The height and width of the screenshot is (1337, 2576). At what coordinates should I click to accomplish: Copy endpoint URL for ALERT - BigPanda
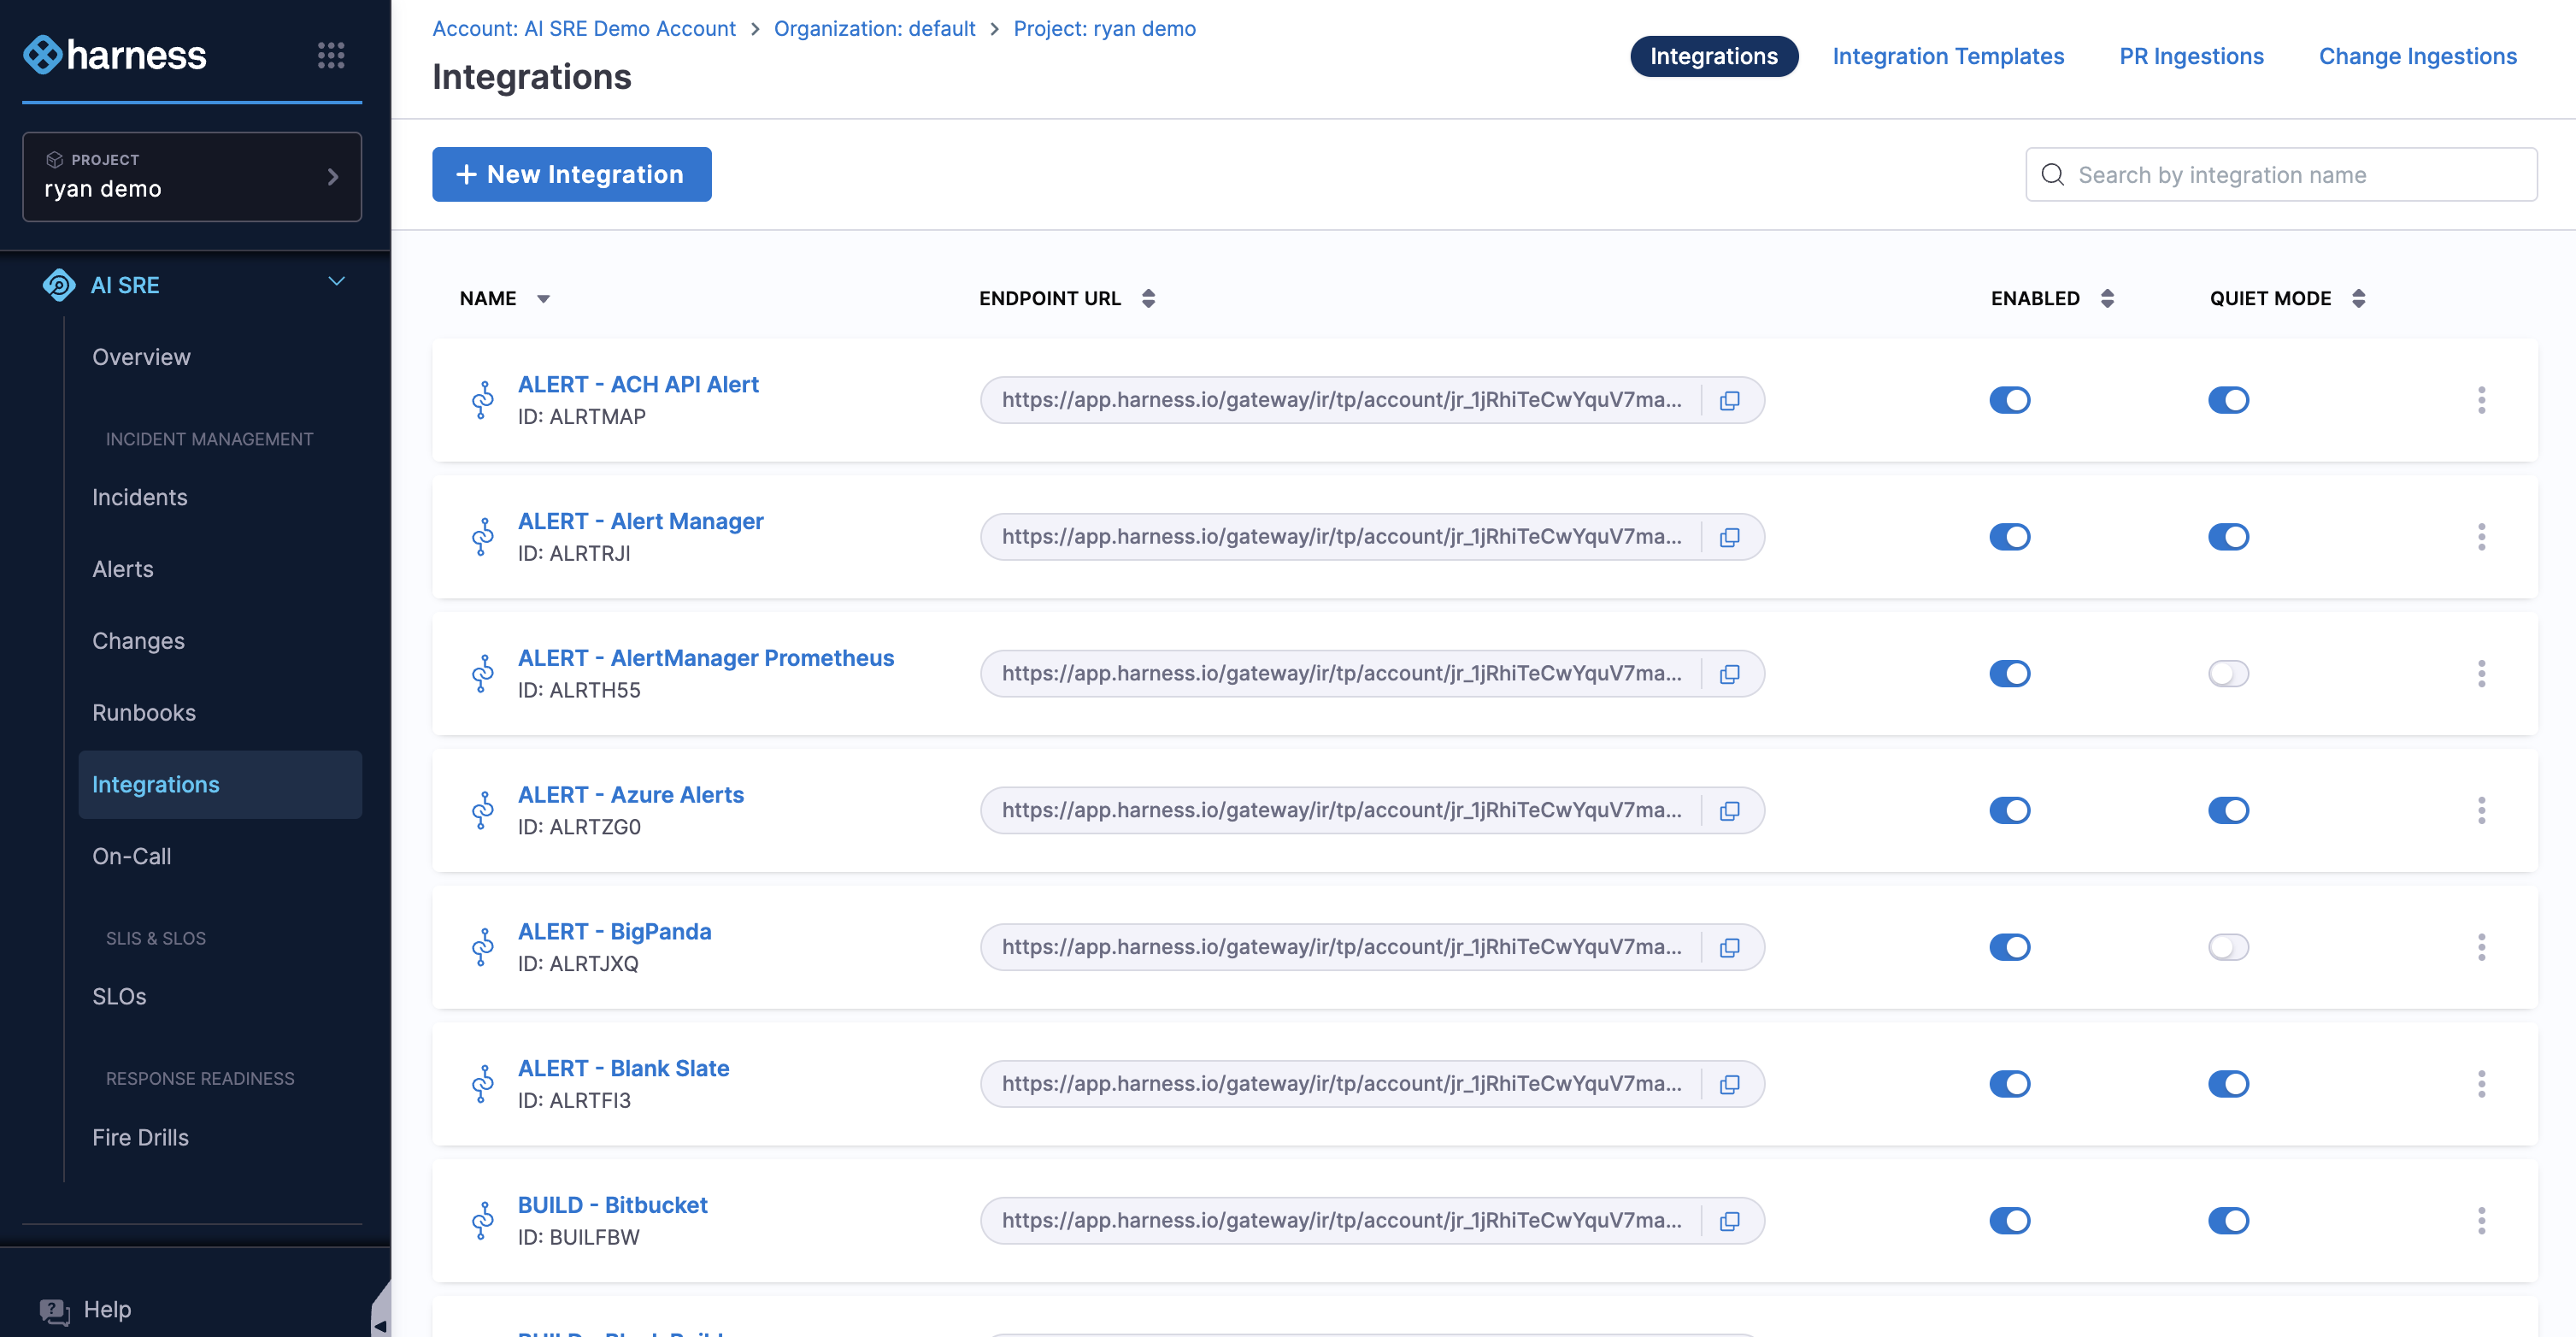(1729, 947)
